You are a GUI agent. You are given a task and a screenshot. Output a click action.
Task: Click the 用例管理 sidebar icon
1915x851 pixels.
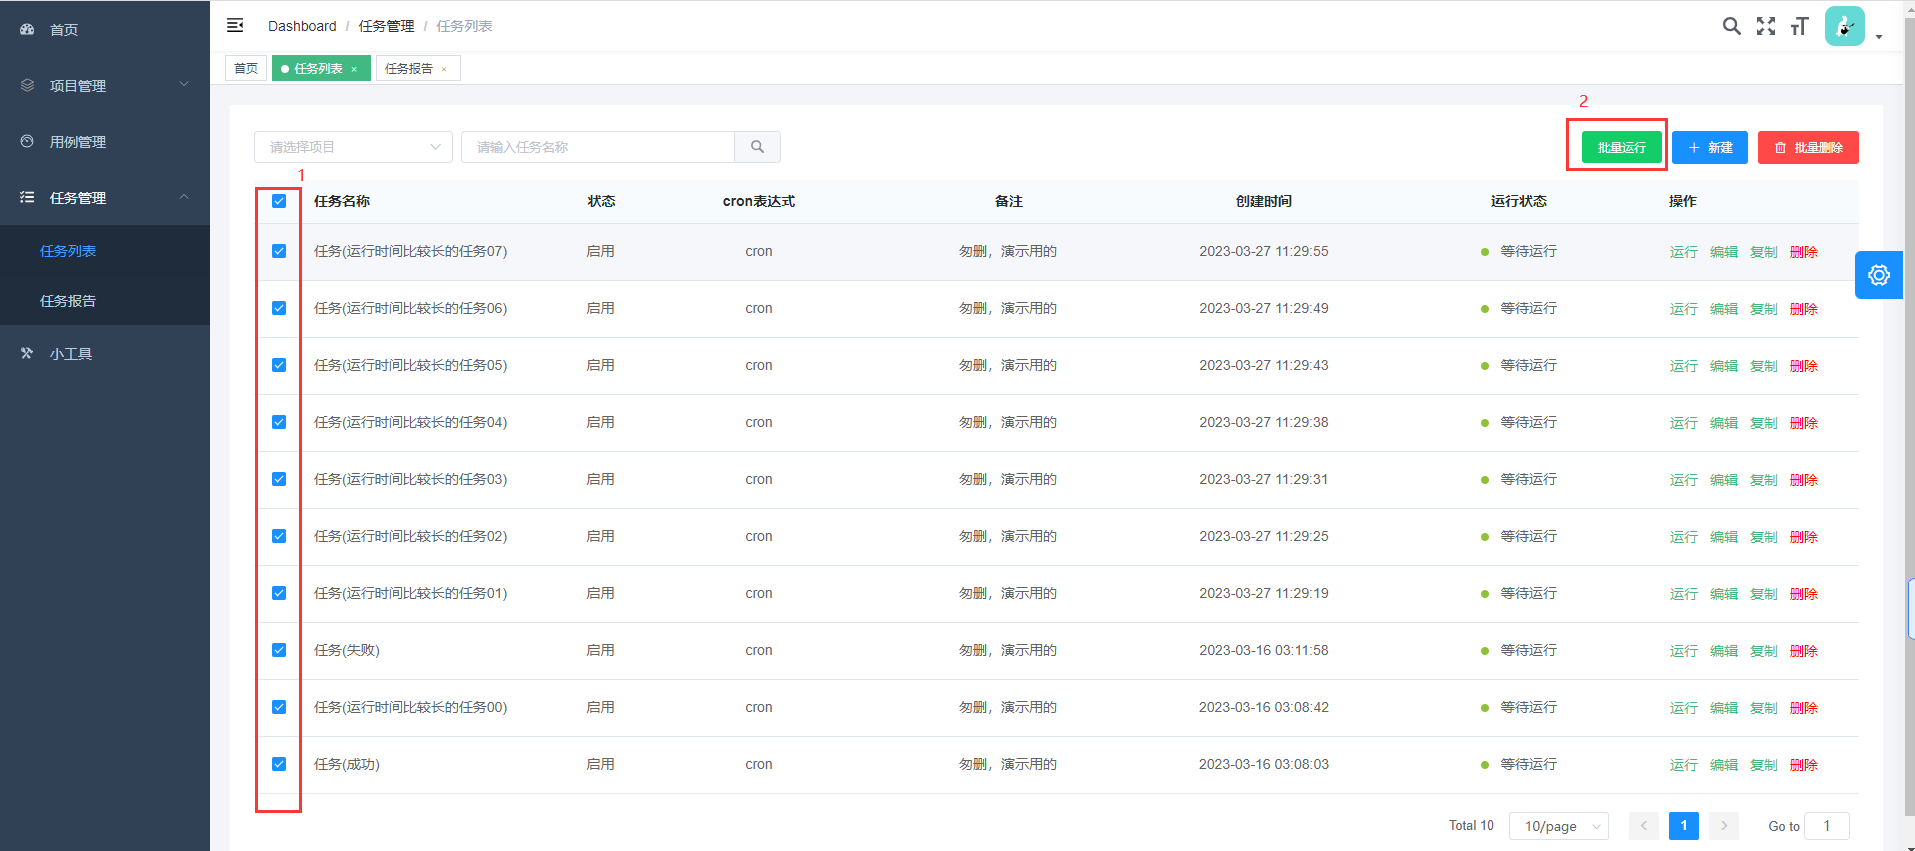pos(27,142)
